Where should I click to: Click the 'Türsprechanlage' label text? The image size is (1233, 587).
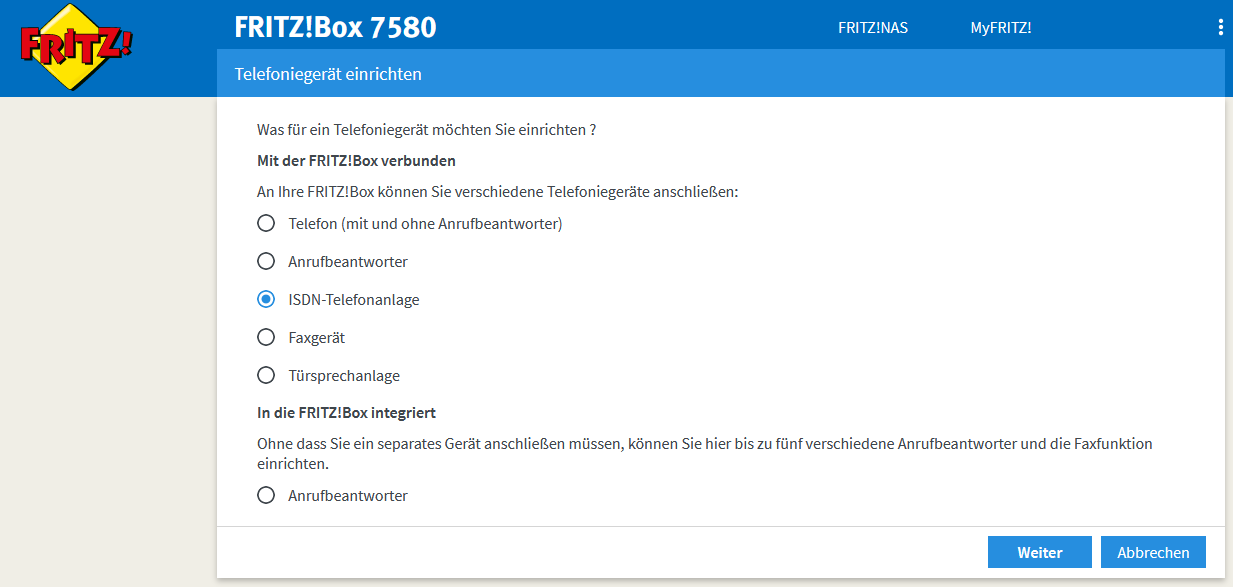coord(344,376)
